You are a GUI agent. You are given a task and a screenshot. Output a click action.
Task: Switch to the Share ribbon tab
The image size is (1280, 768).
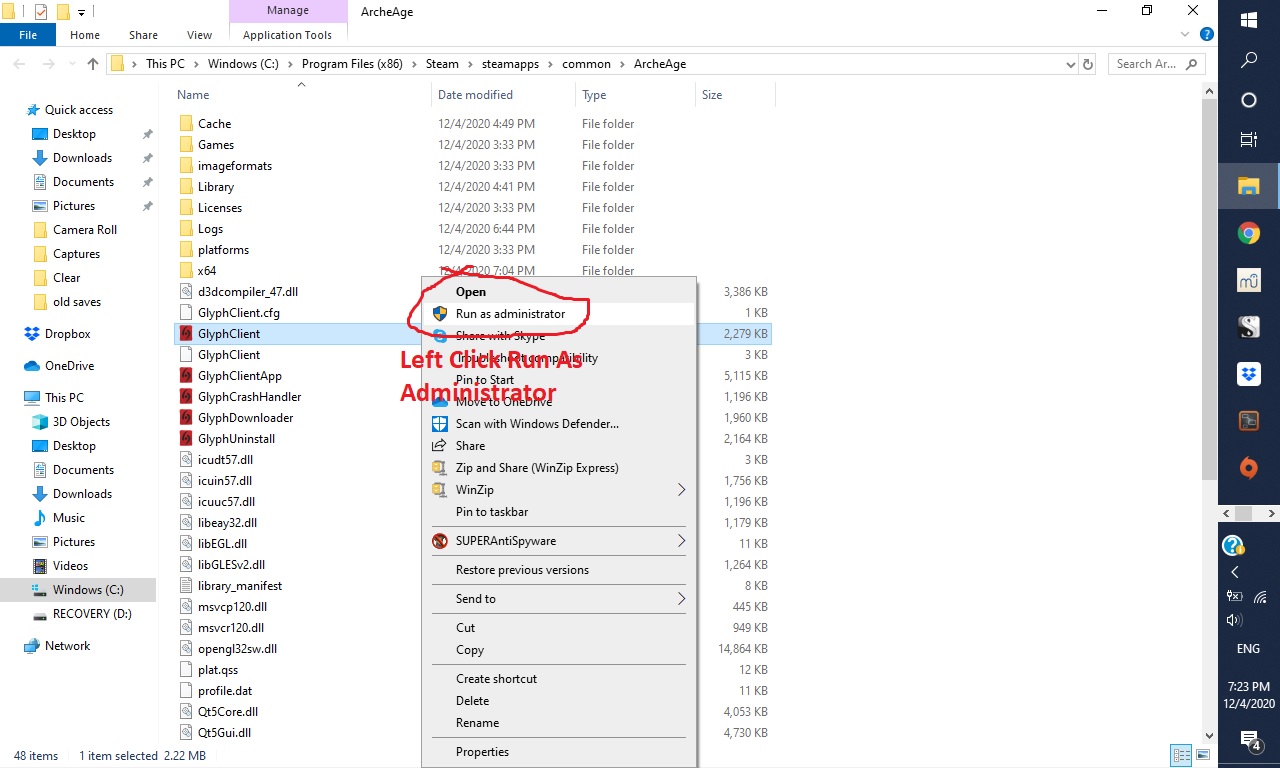143,35
